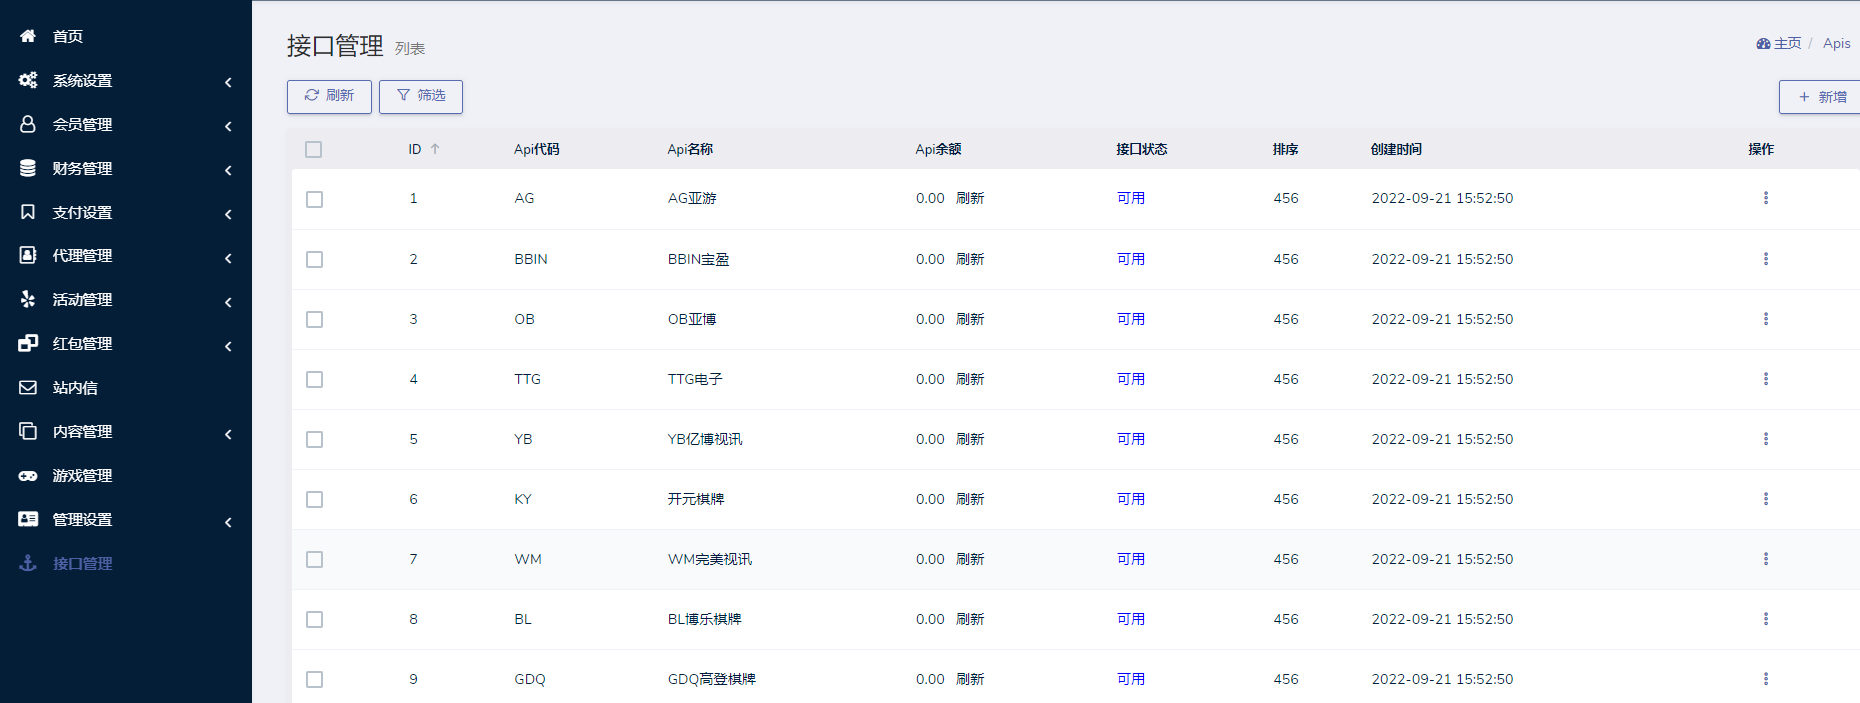This screenshot has width=1860, height=703.
Task: Click the gears icon for 系统设置
Action: point(28,80)
